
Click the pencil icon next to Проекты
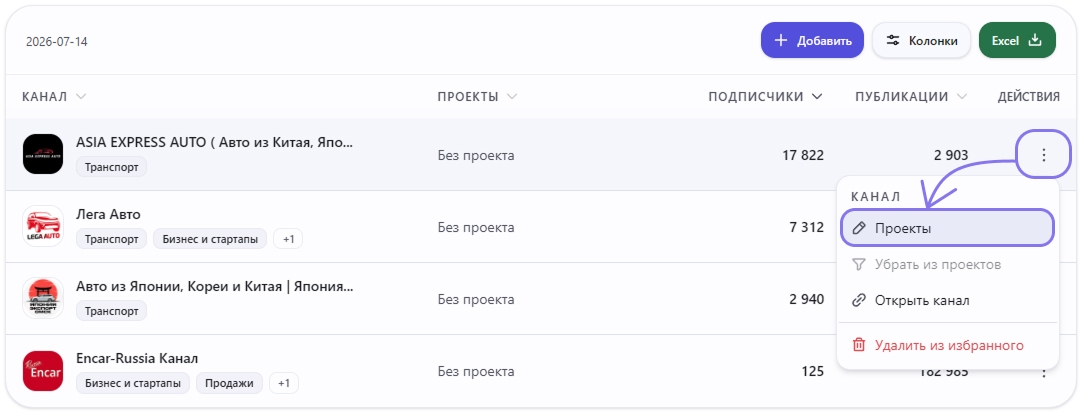click(859, 228)
